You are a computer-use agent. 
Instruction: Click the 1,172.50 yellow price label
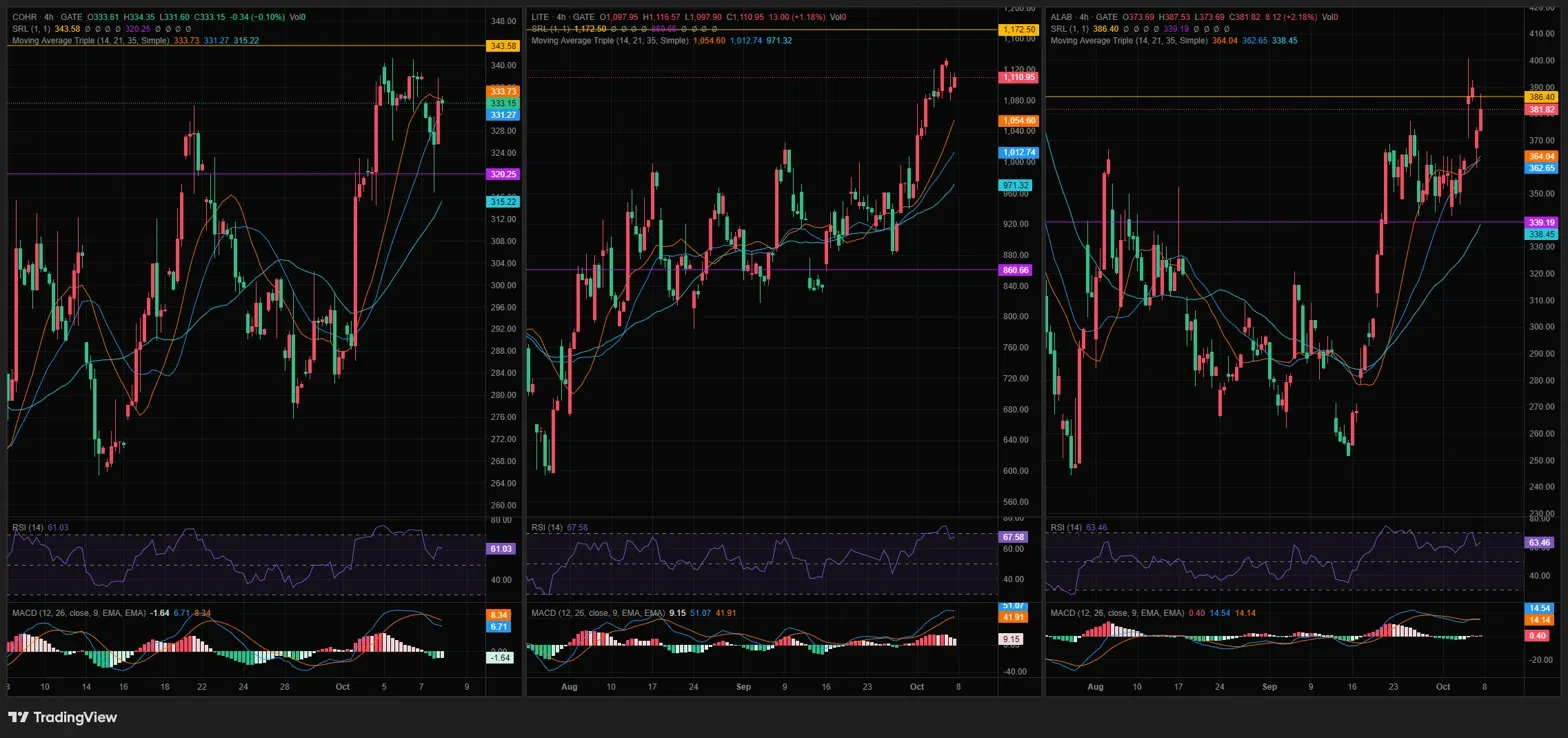[x=1018, y=30]
